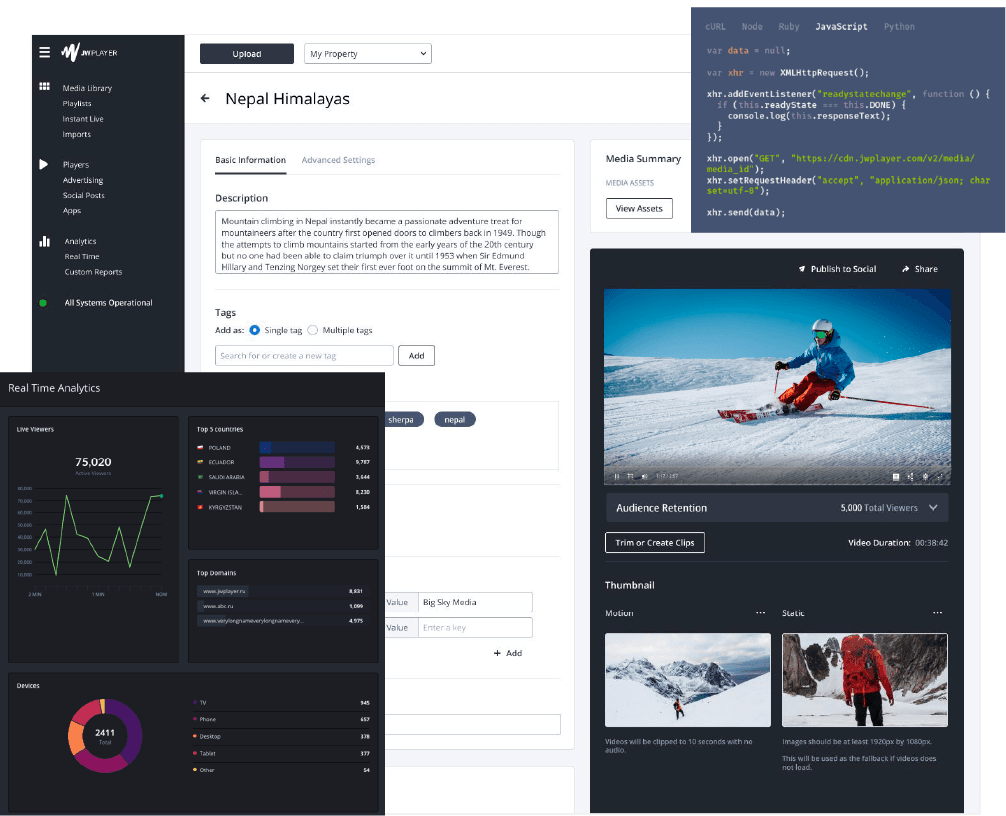The image size is (1006, 816).
Task: Open the hamburger menu in sidebar
Action: point(44,53)
